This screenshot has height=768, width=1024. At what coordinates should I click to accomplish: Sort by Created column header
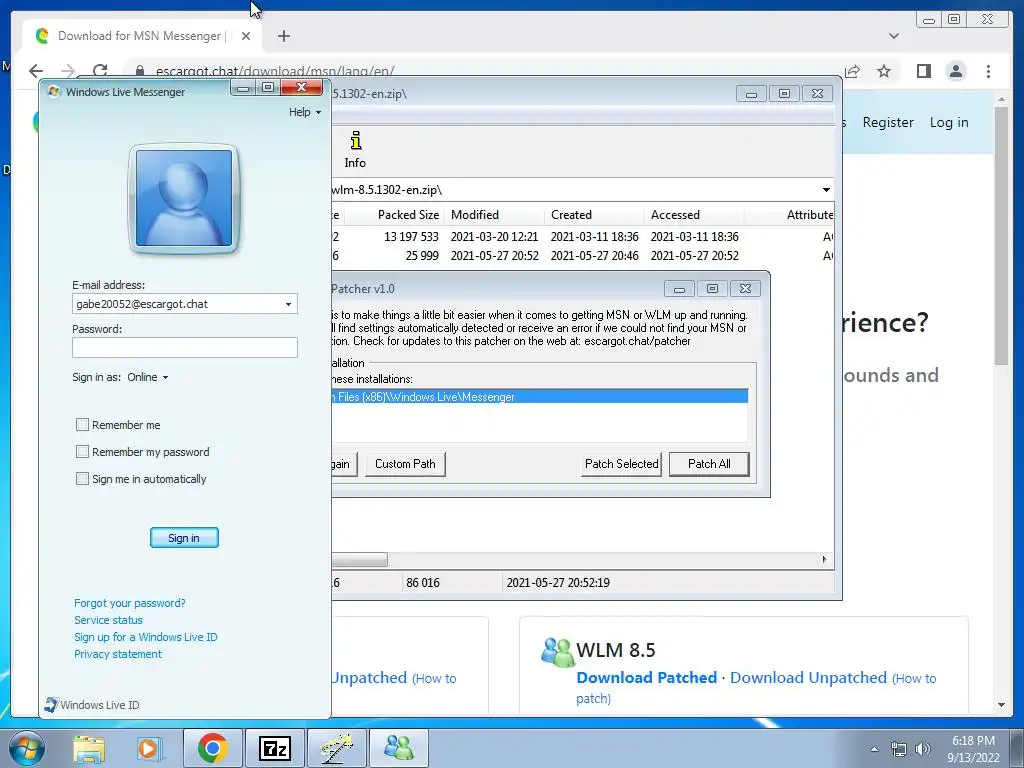594,214
